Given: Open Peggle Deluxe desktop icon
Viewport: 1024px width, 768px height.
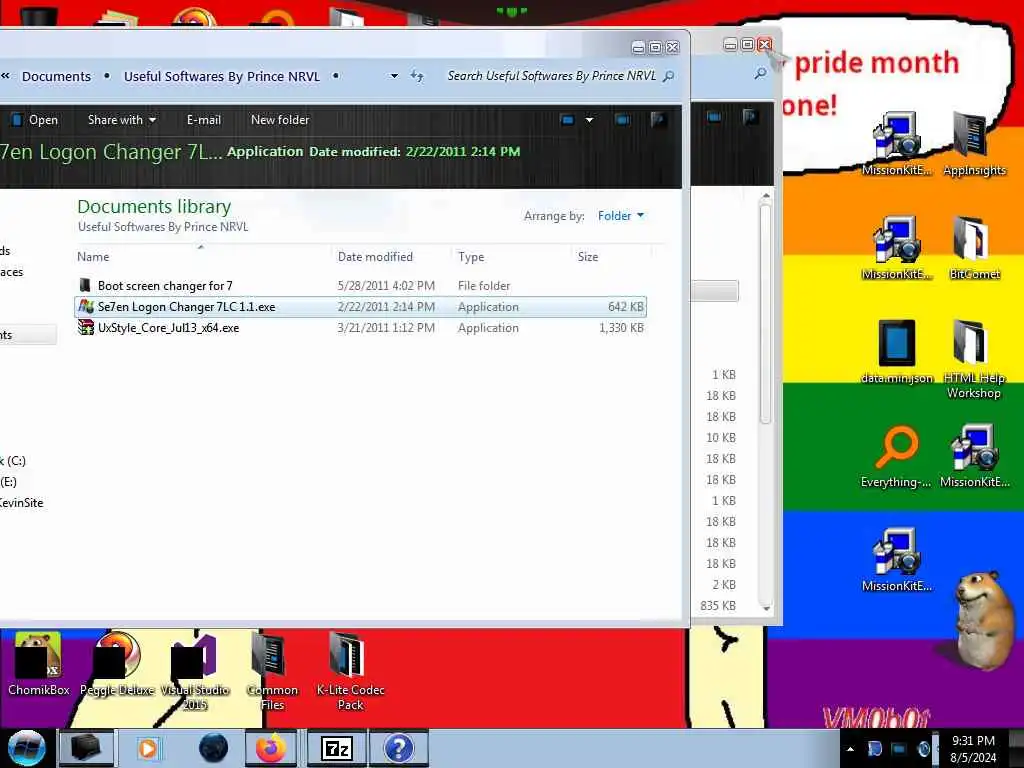Looking at the screenshot, I should pos(117,664).
